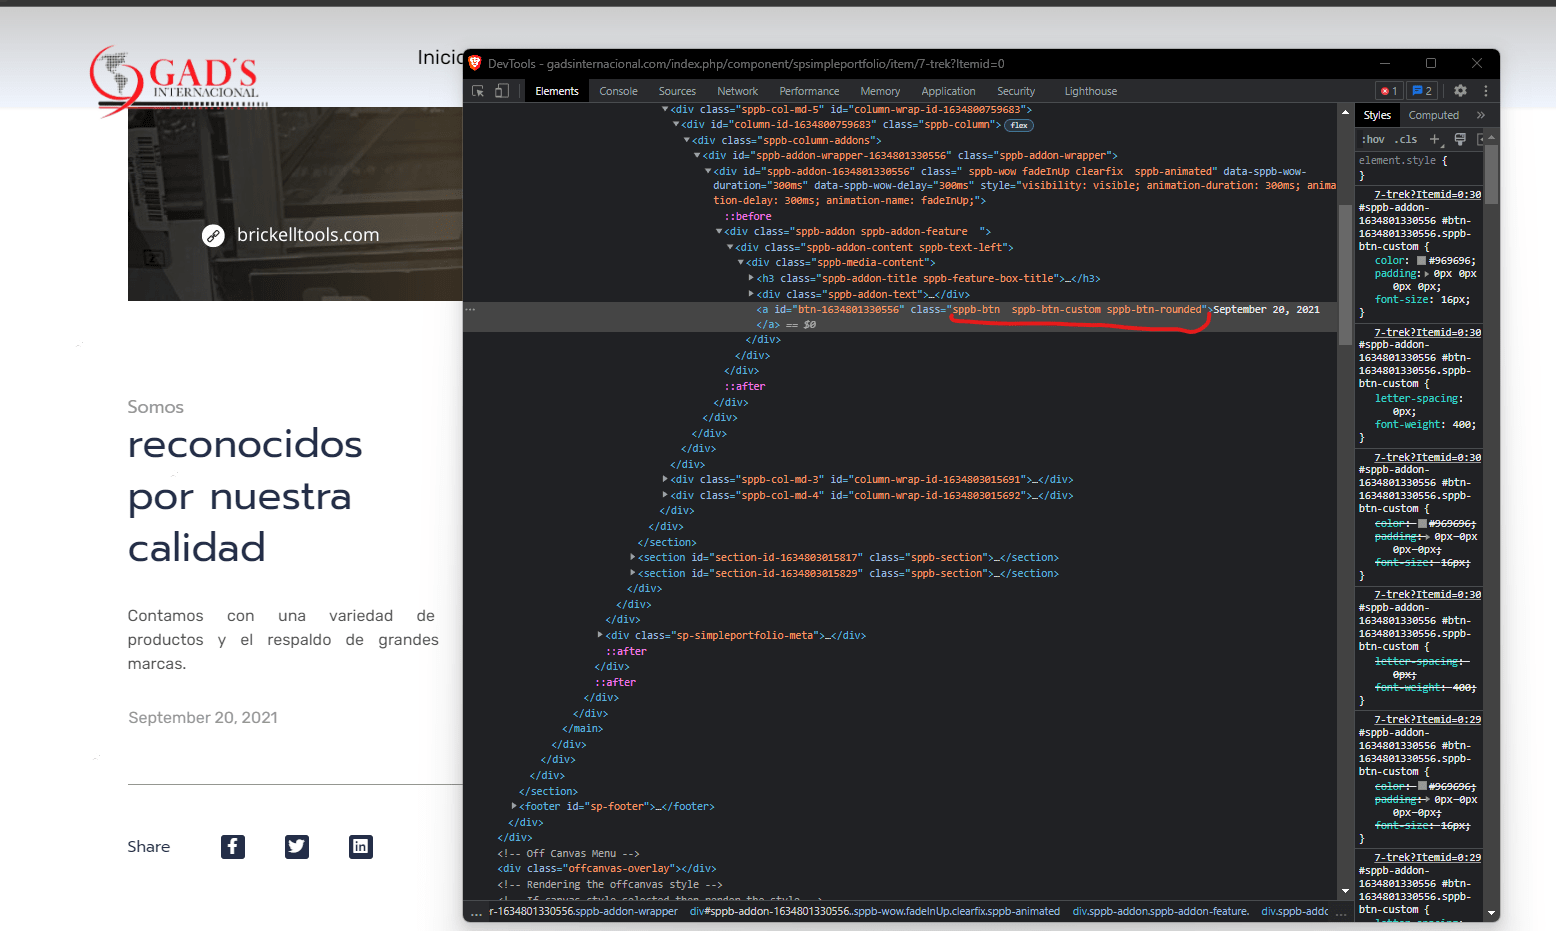Show more style tabs chevron
1556x931 pixels.
point(1481,115)
